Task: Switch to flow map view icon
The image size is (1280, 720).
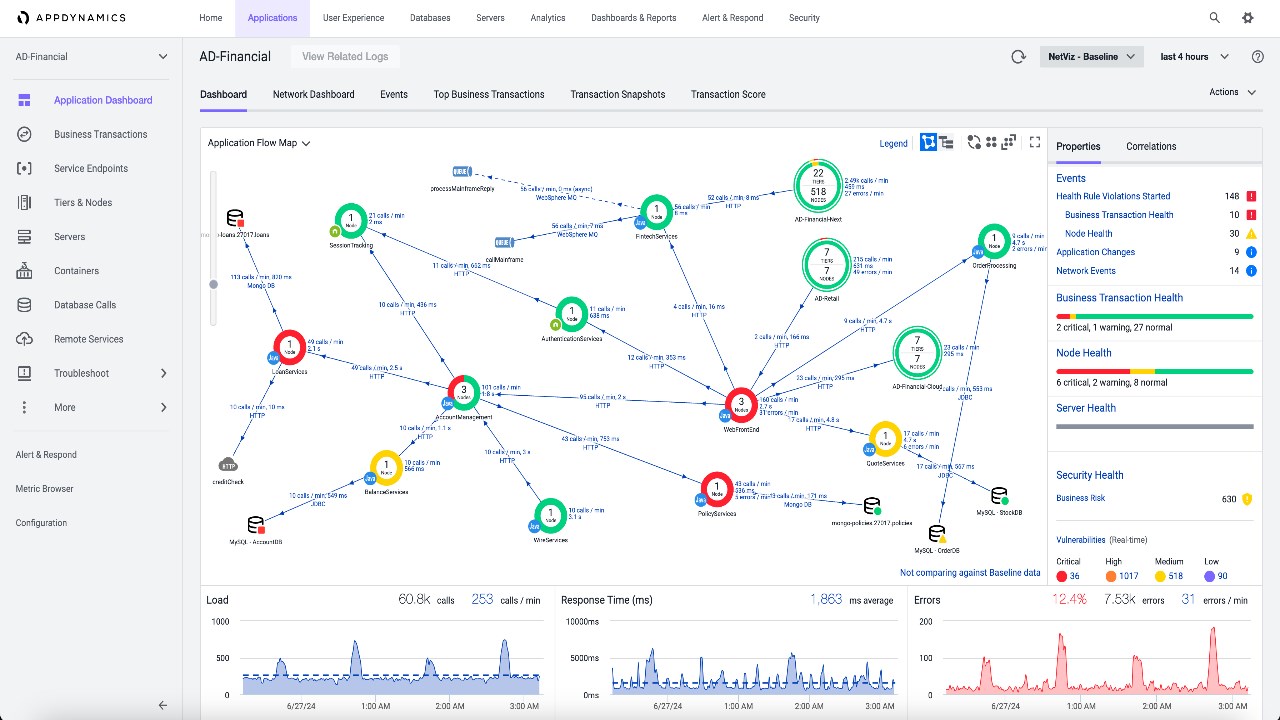Action: [x=927, y=143]
